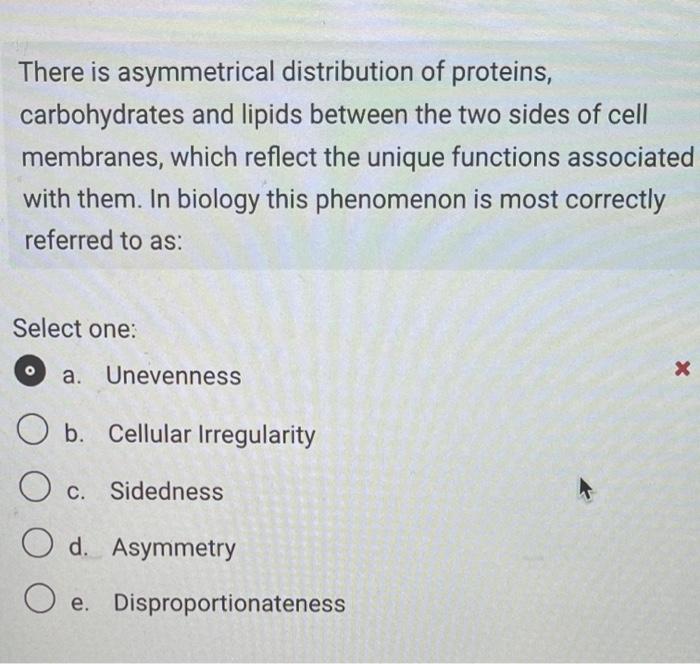Click option letter 'e.' label
This screenshot has width=700, height=664.
[80, 603]
